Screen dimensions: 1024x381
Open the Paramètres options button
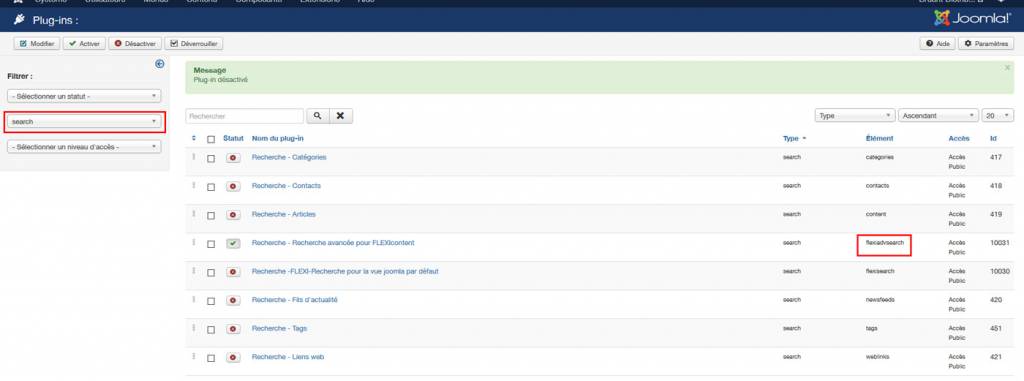tap(986, 44)
